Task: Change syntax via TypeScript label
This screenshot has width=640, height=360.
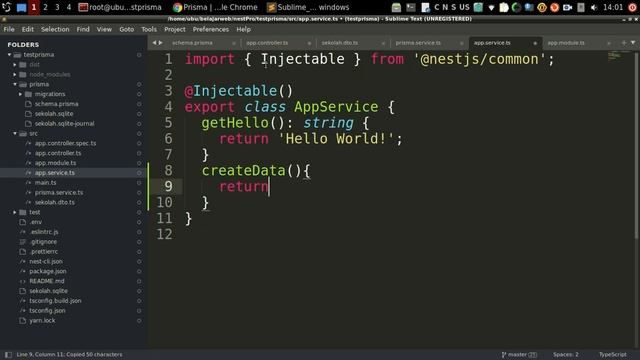Action: (612, 355)
